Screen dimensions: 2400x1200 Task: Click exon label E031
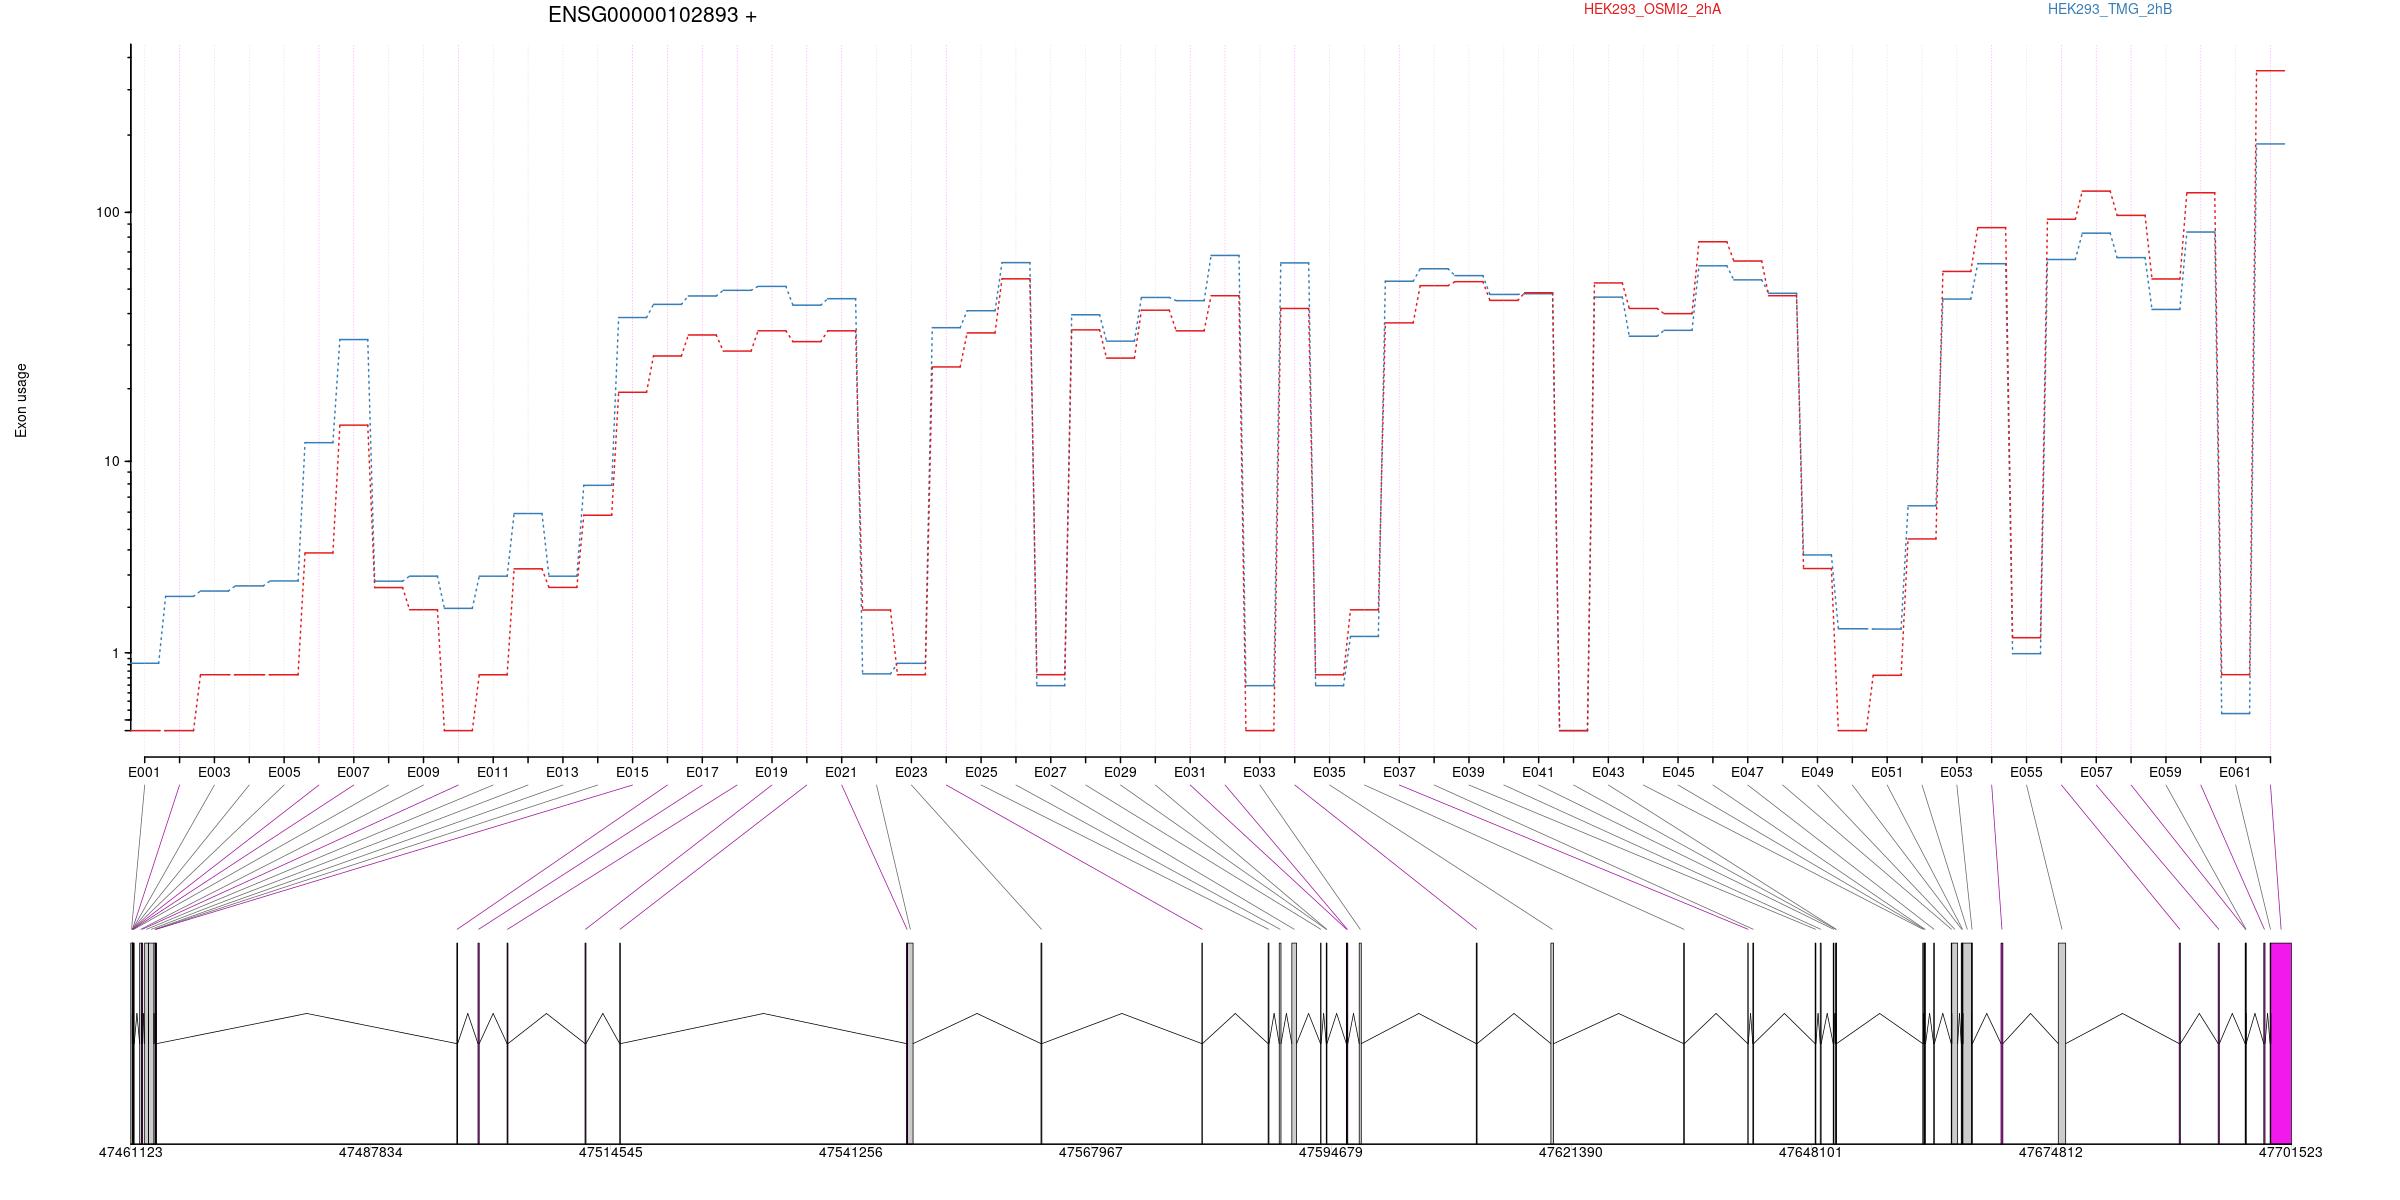[1190, 772]
